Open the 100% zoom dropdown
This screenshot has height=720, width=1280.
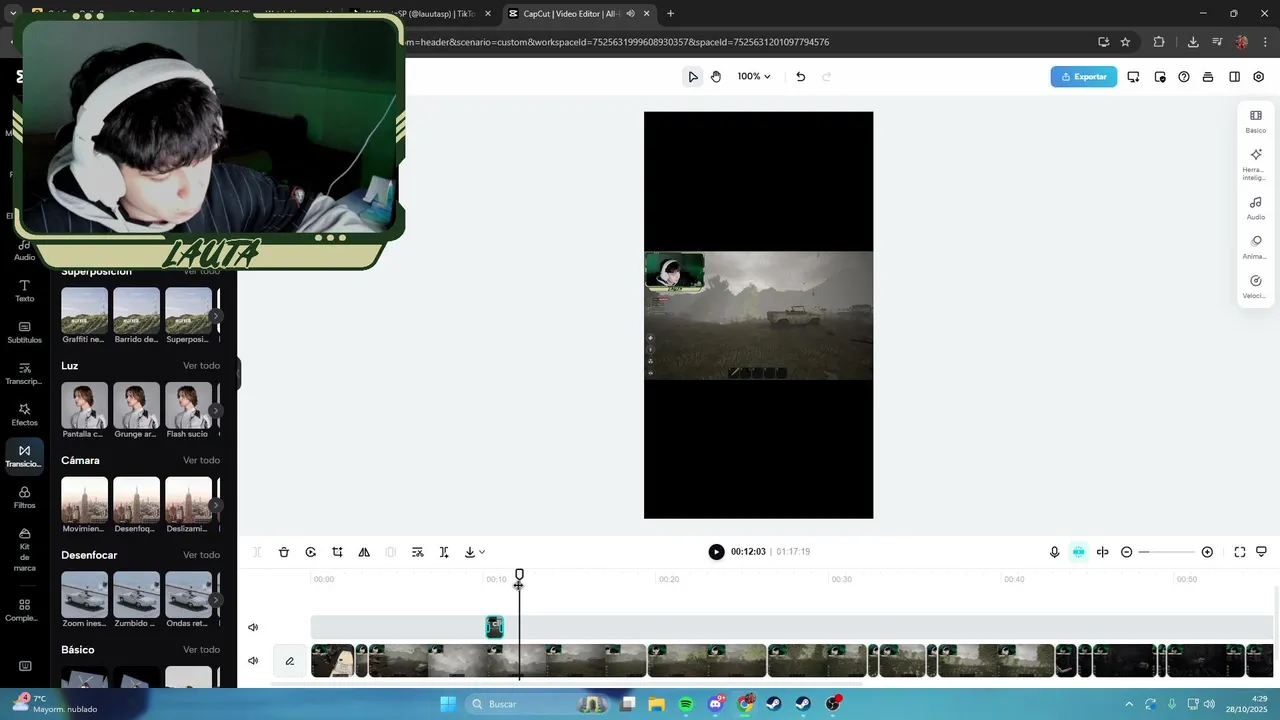(x=754, y=77)
